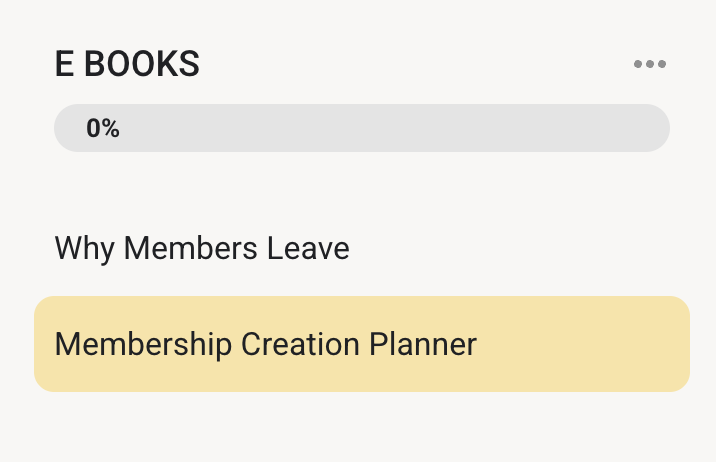Image resolution: width=716 pixels, height=462 pixels.
Task: Click the E BOOKS progress bar
Action: click(361, 128)
